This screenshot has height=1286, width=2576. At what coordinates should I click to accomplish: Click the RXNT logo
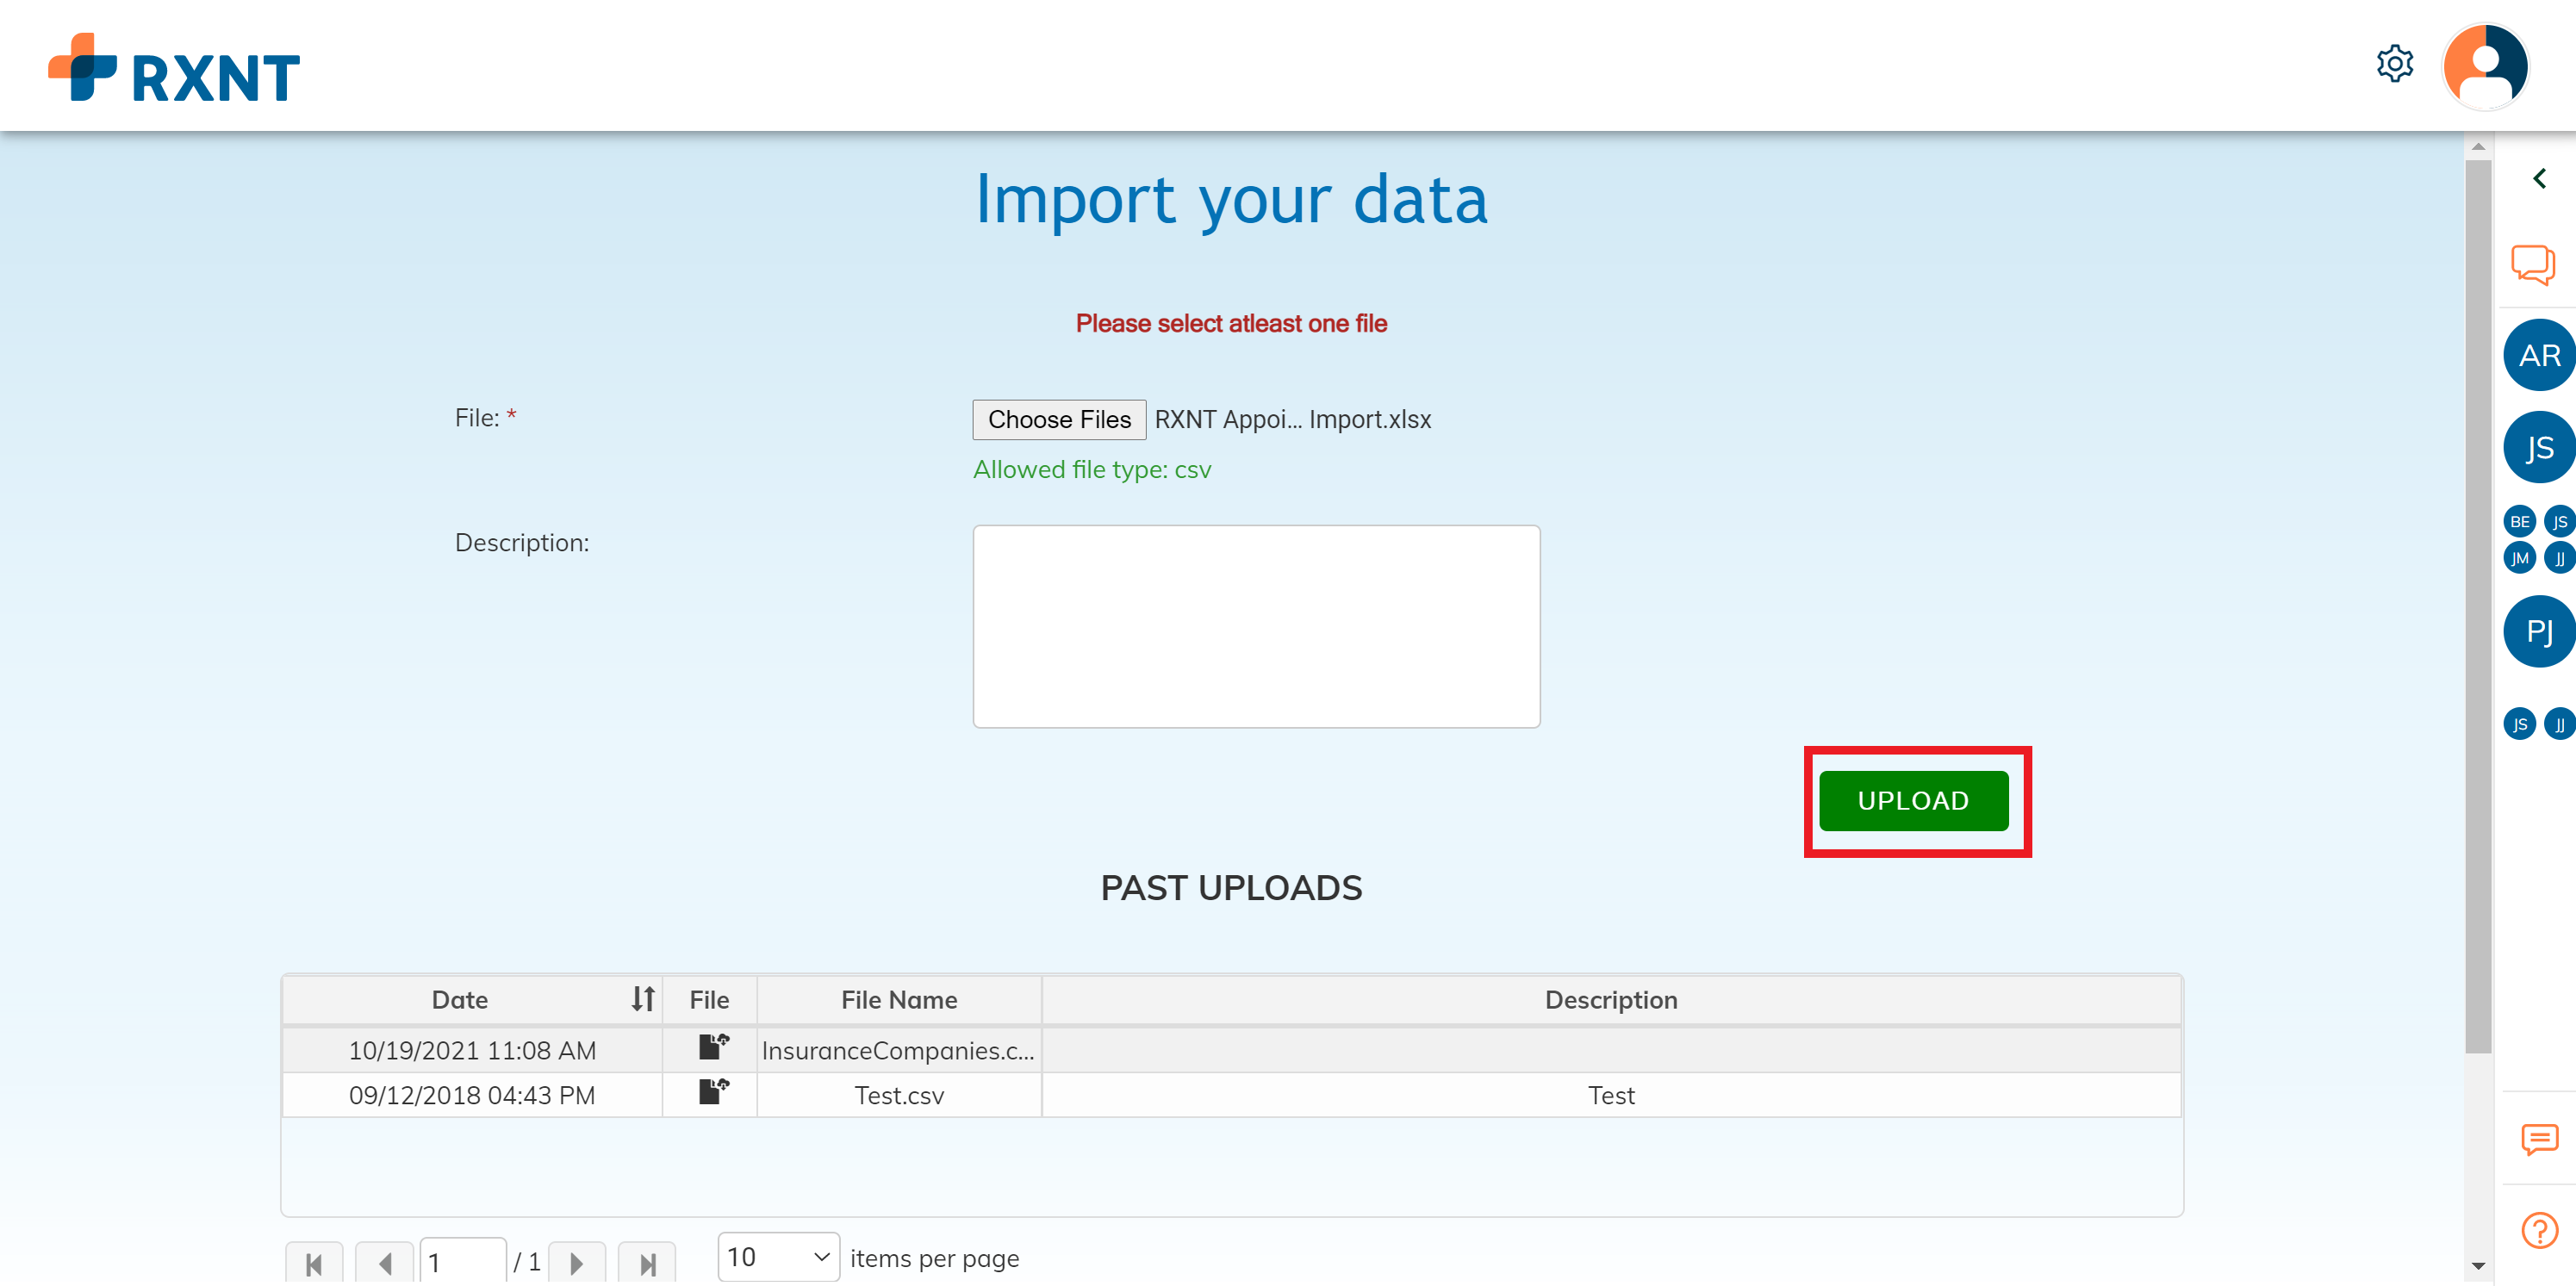(x=174, y=67)
